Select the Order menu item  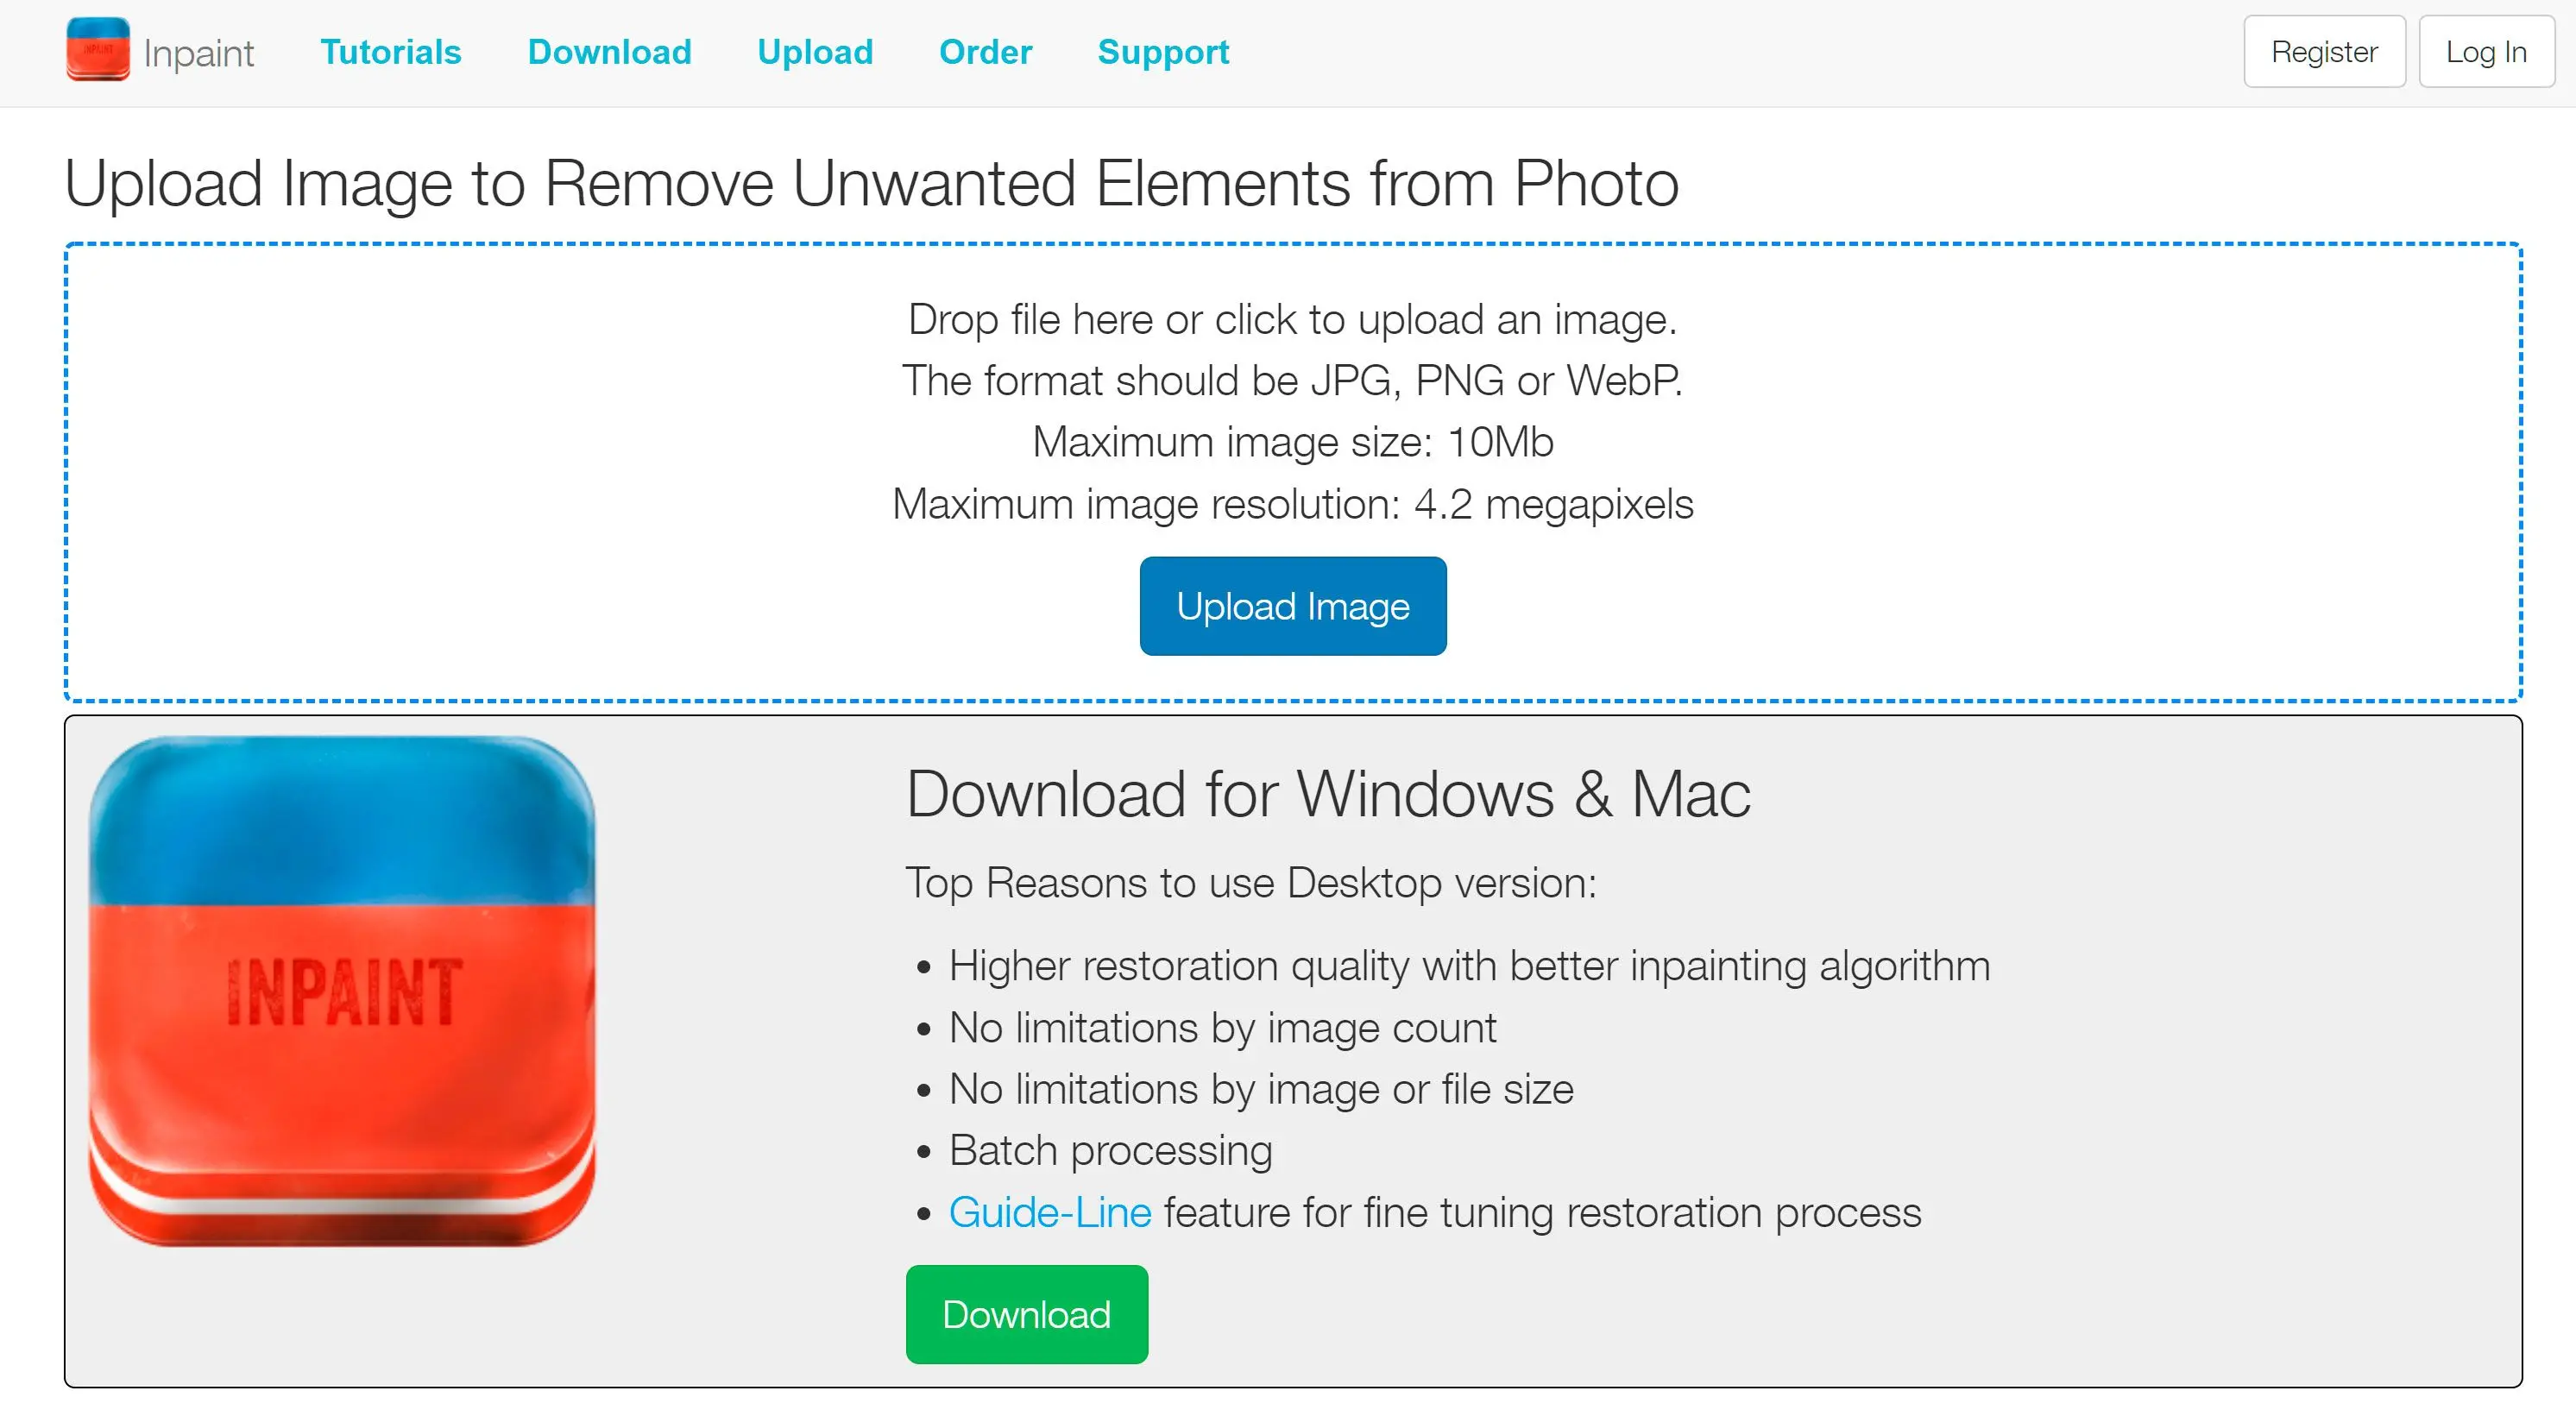[x=986, y=51]
